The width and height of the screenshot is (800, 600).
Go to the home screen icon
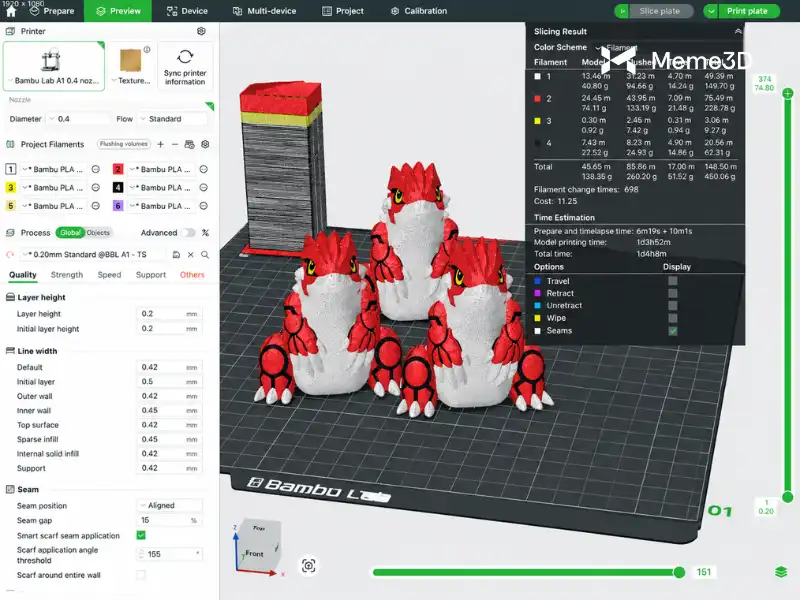pos(11,12)
